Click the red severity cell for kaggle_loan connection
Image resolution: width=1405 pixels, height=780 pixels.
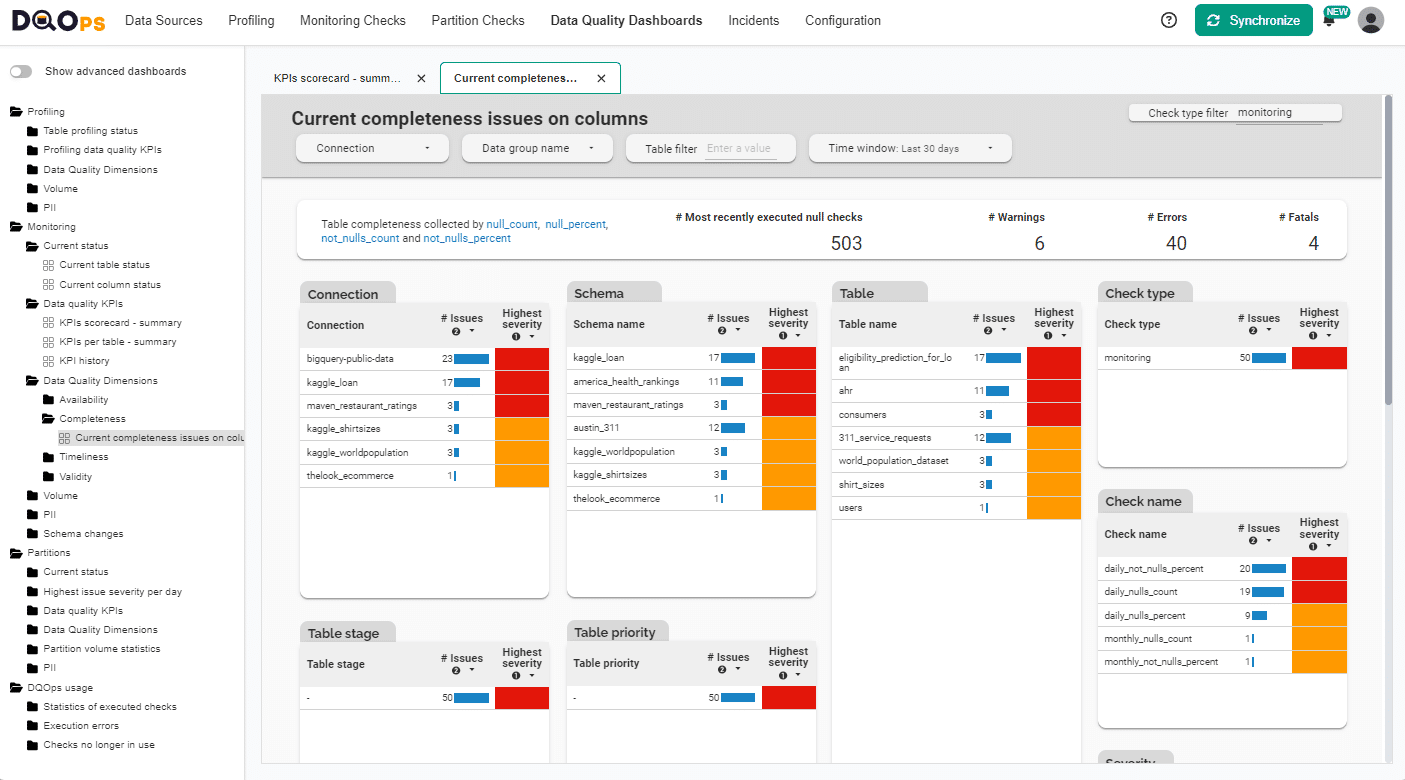522,382
